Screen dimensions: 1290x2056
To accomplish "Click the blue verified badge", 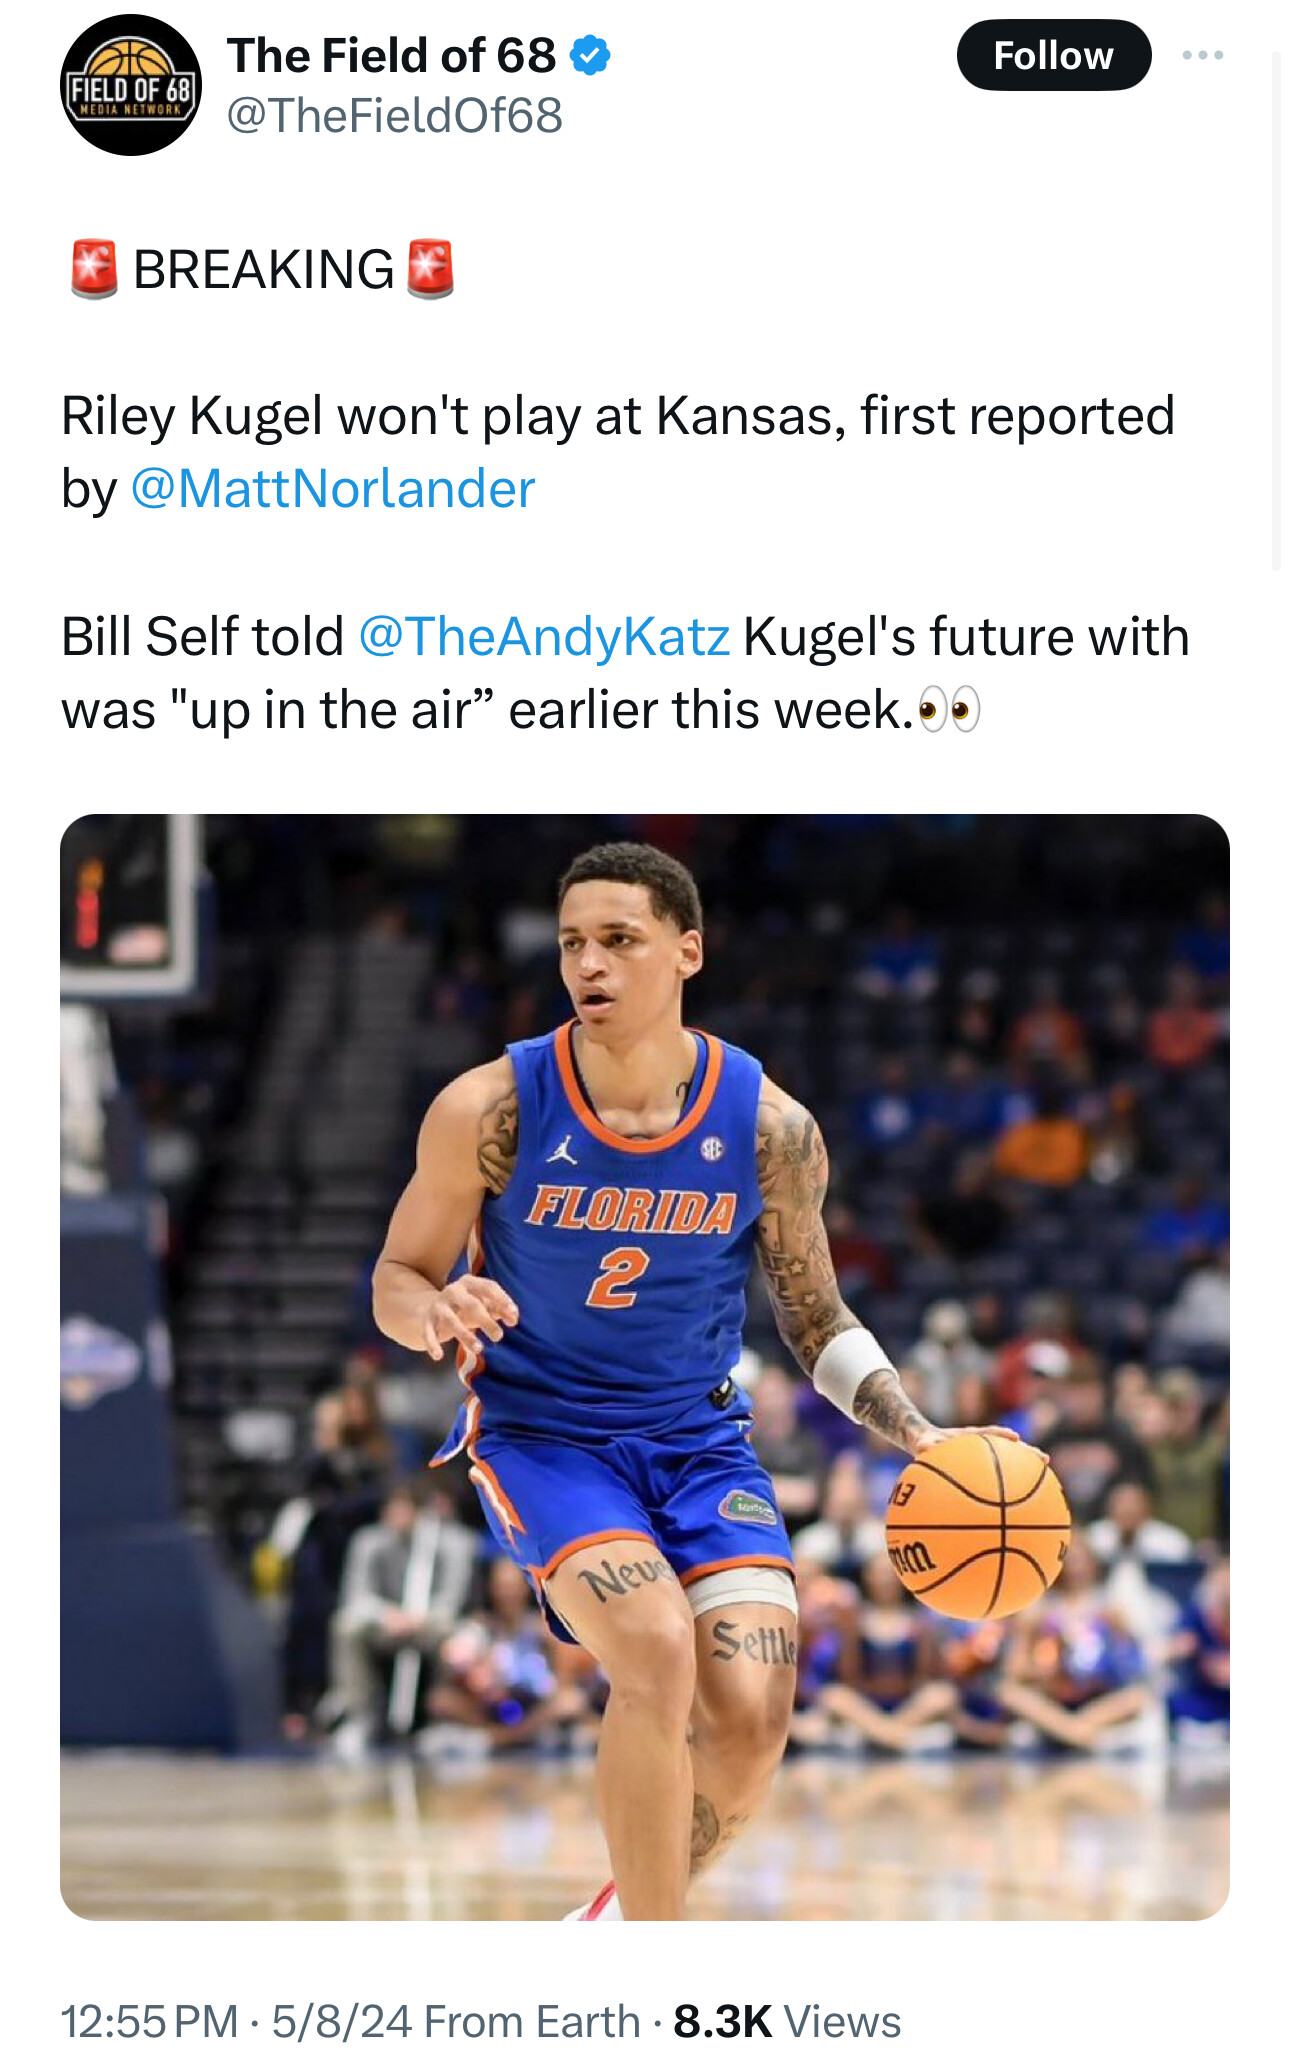I will click(x=590, y=55).
